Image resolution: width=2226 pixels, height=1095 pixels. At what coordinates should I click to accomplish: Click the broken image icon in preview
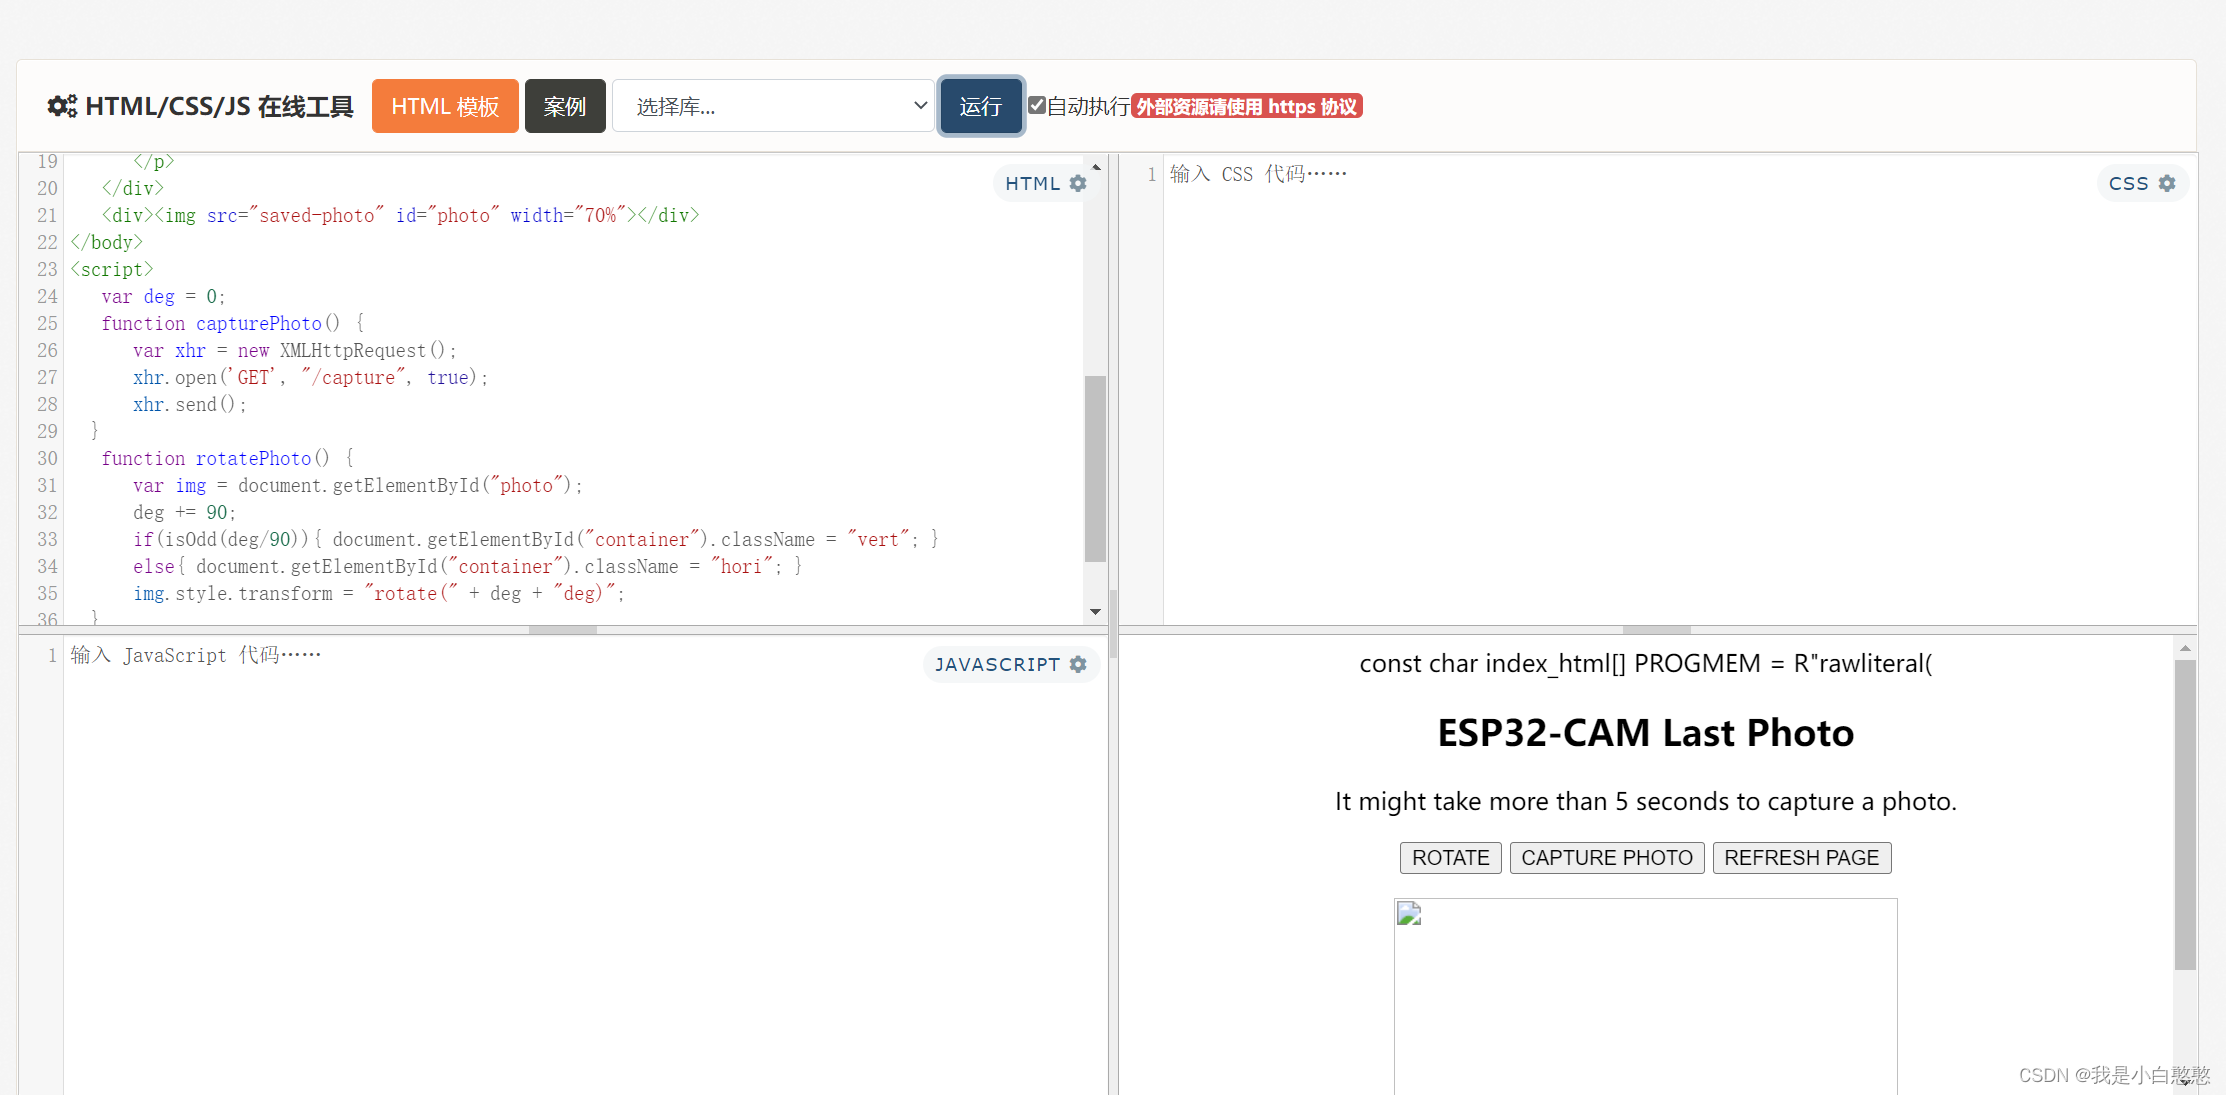pos(1409,913)
